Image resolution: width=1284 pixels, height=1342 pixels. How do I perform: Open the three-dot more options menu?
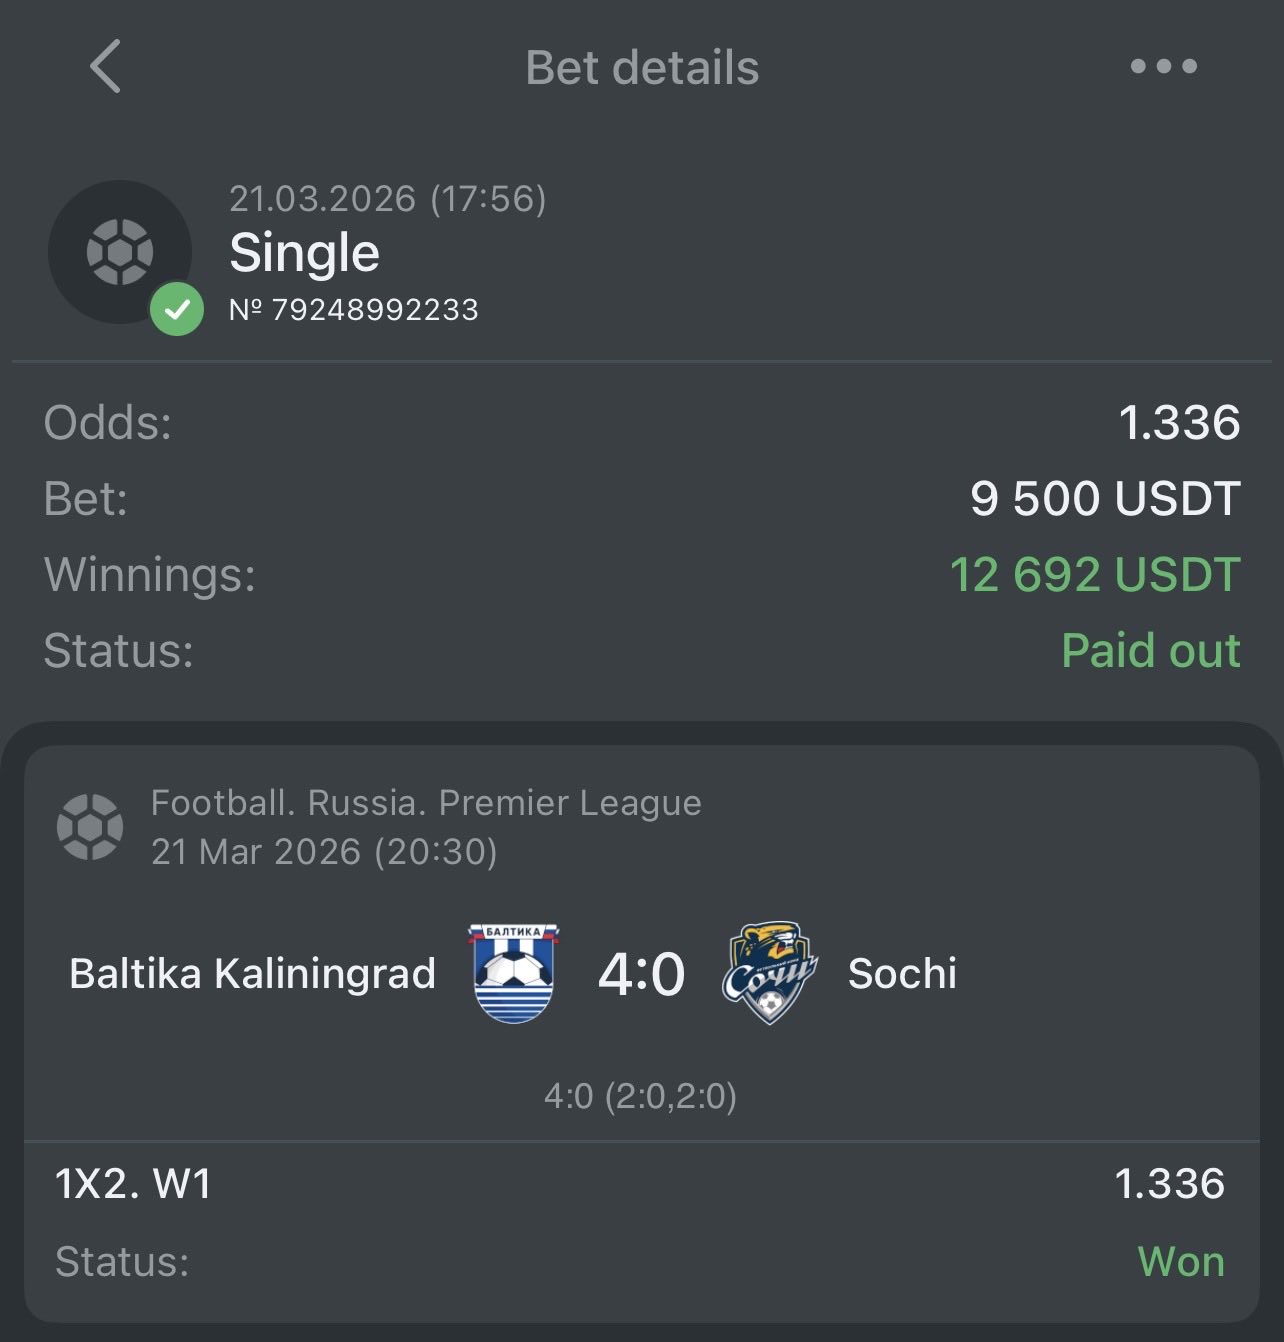pos(1163,67)
